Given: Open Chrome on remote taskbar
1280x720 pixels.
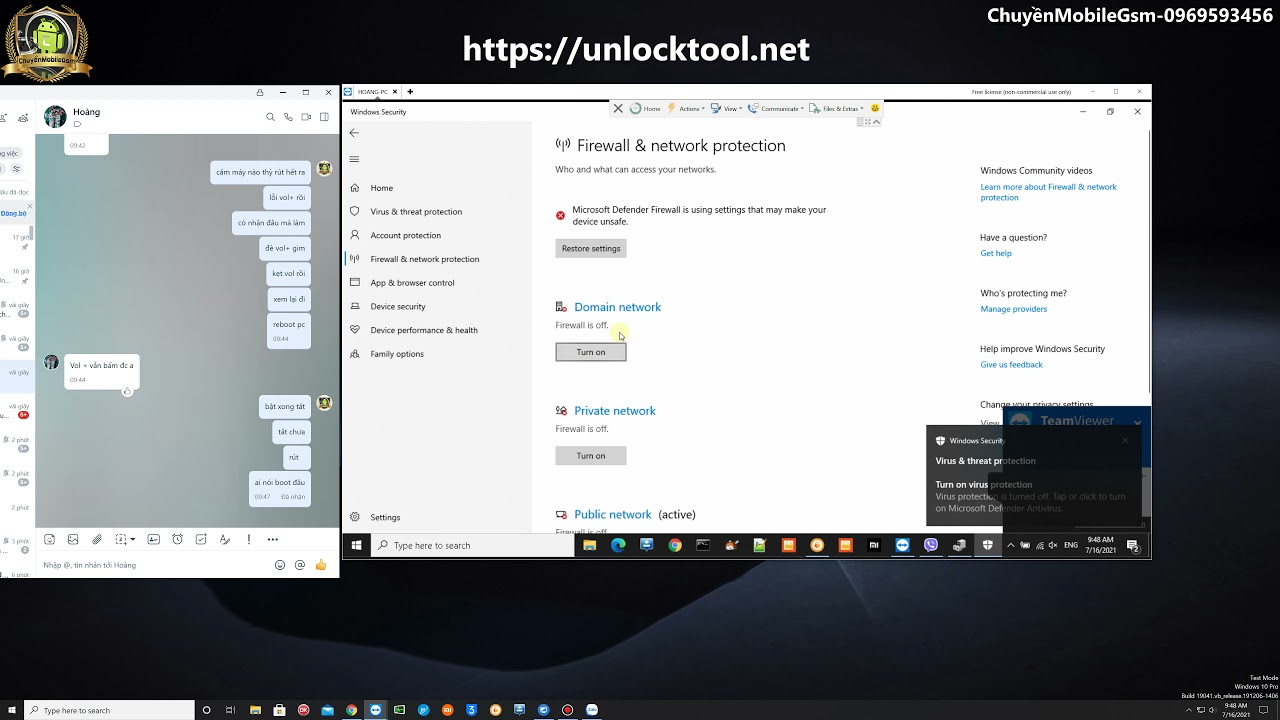Looking at the screenshot, I should pyautogui.click(x=675, y=545).
